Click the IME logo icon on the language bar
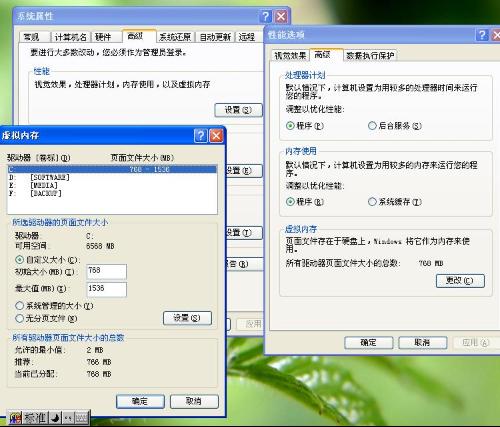 15,418
